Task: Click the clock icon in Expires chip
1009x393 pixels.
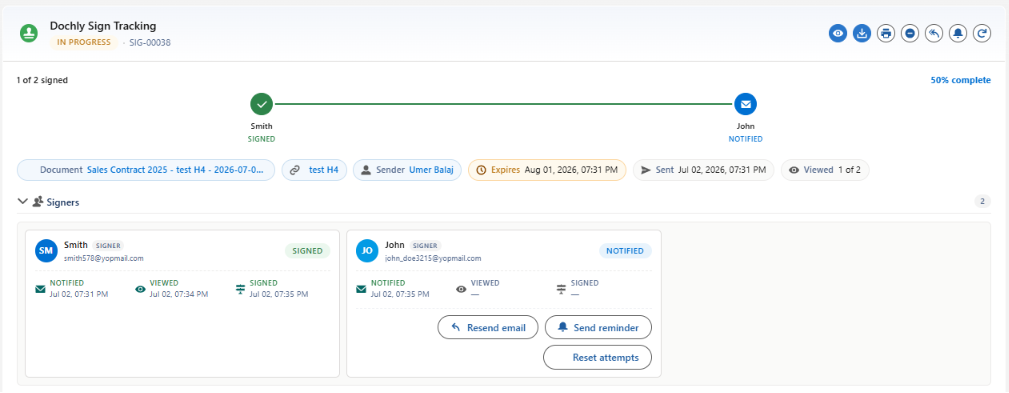Action: pos(481,170)
